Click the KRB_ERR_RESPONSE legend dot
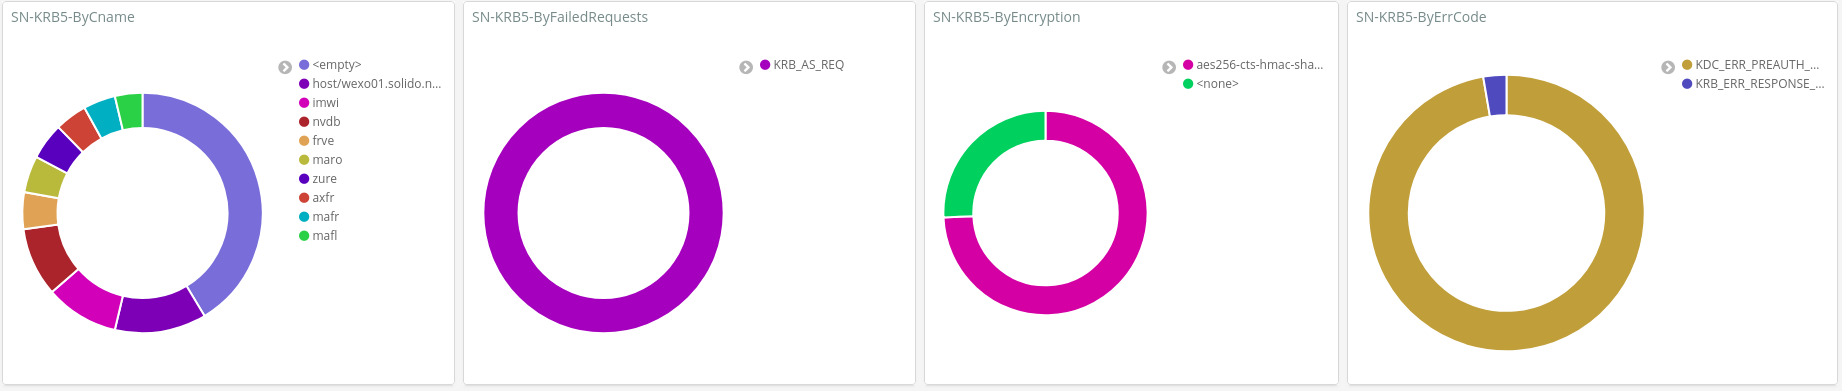The width and height of the screenshot is (1842, 391). [x=1687, y=84]
